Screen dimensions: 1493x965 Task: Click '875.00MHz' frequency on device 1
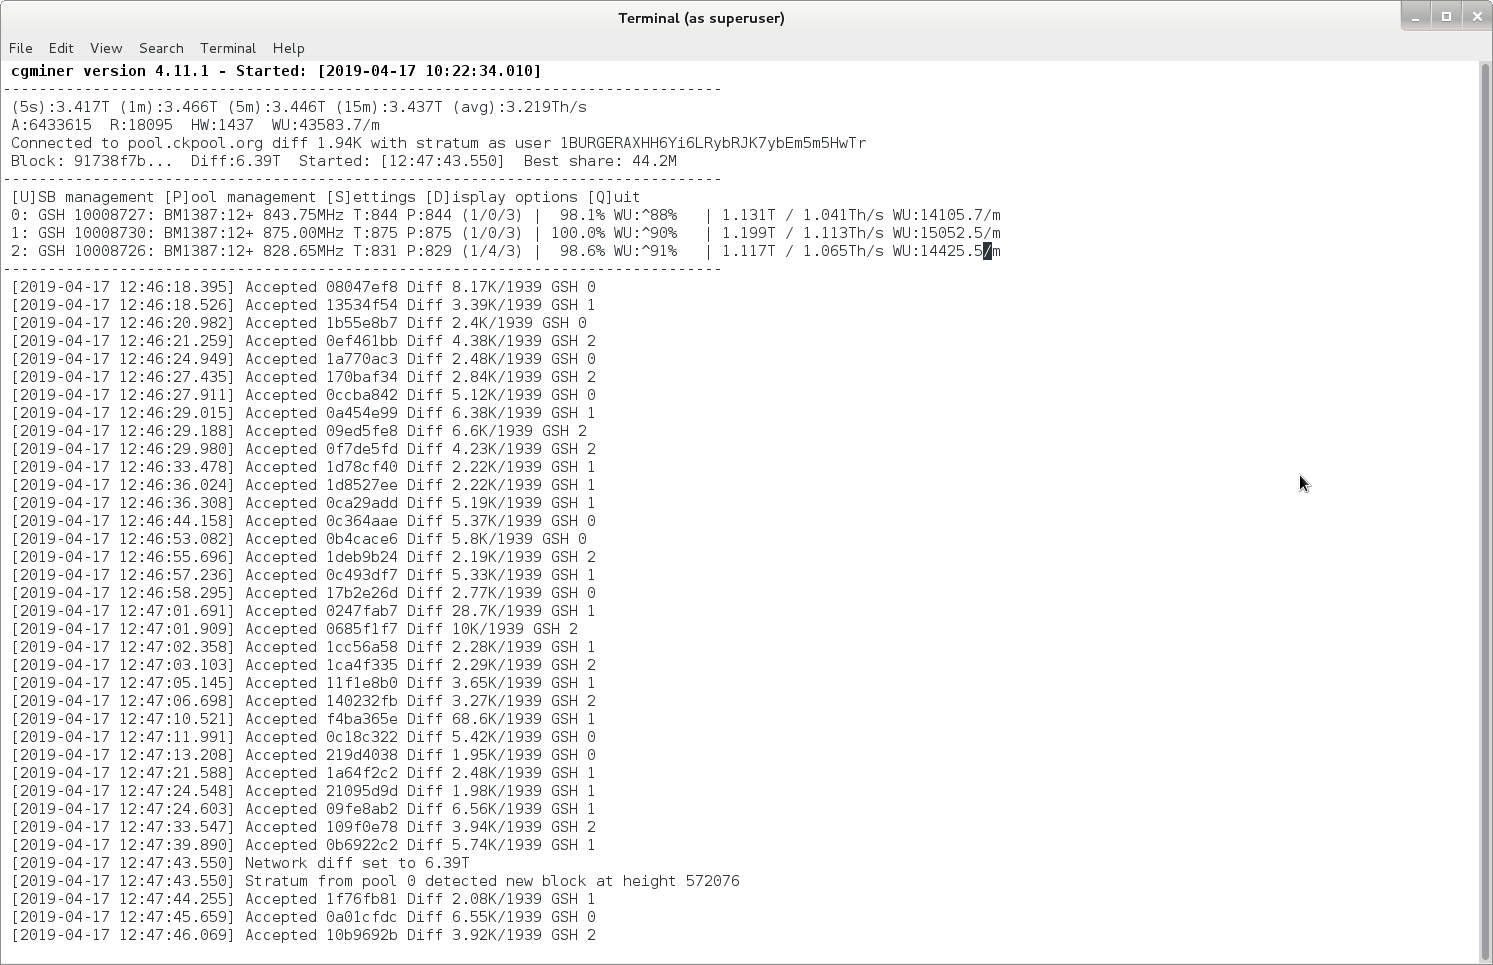point(303,233)
